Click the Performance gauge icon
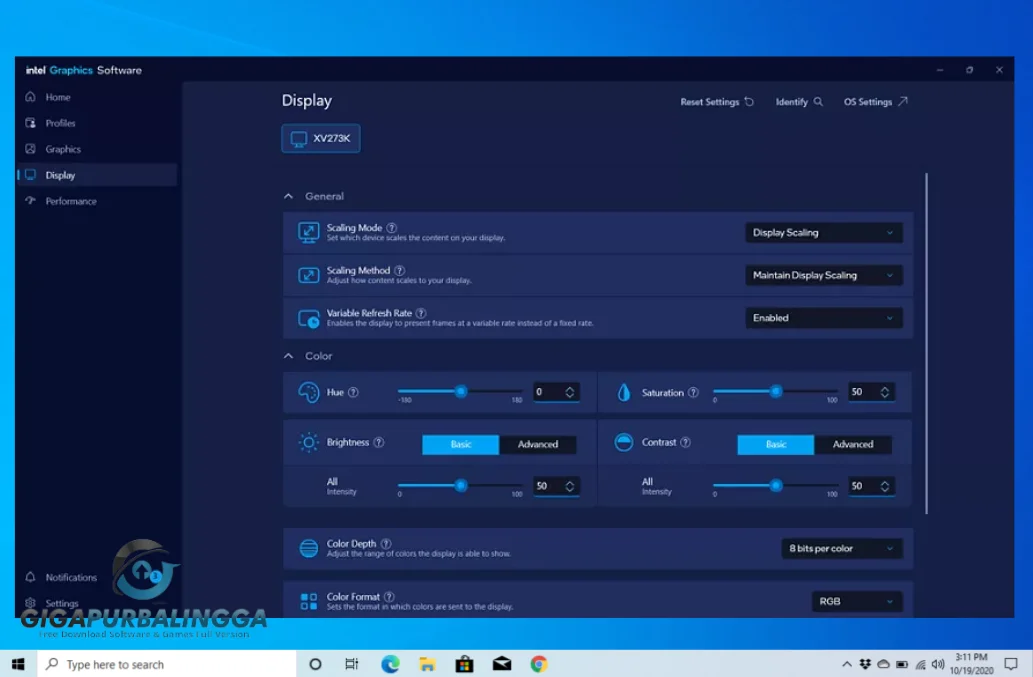 coord(30,201)
